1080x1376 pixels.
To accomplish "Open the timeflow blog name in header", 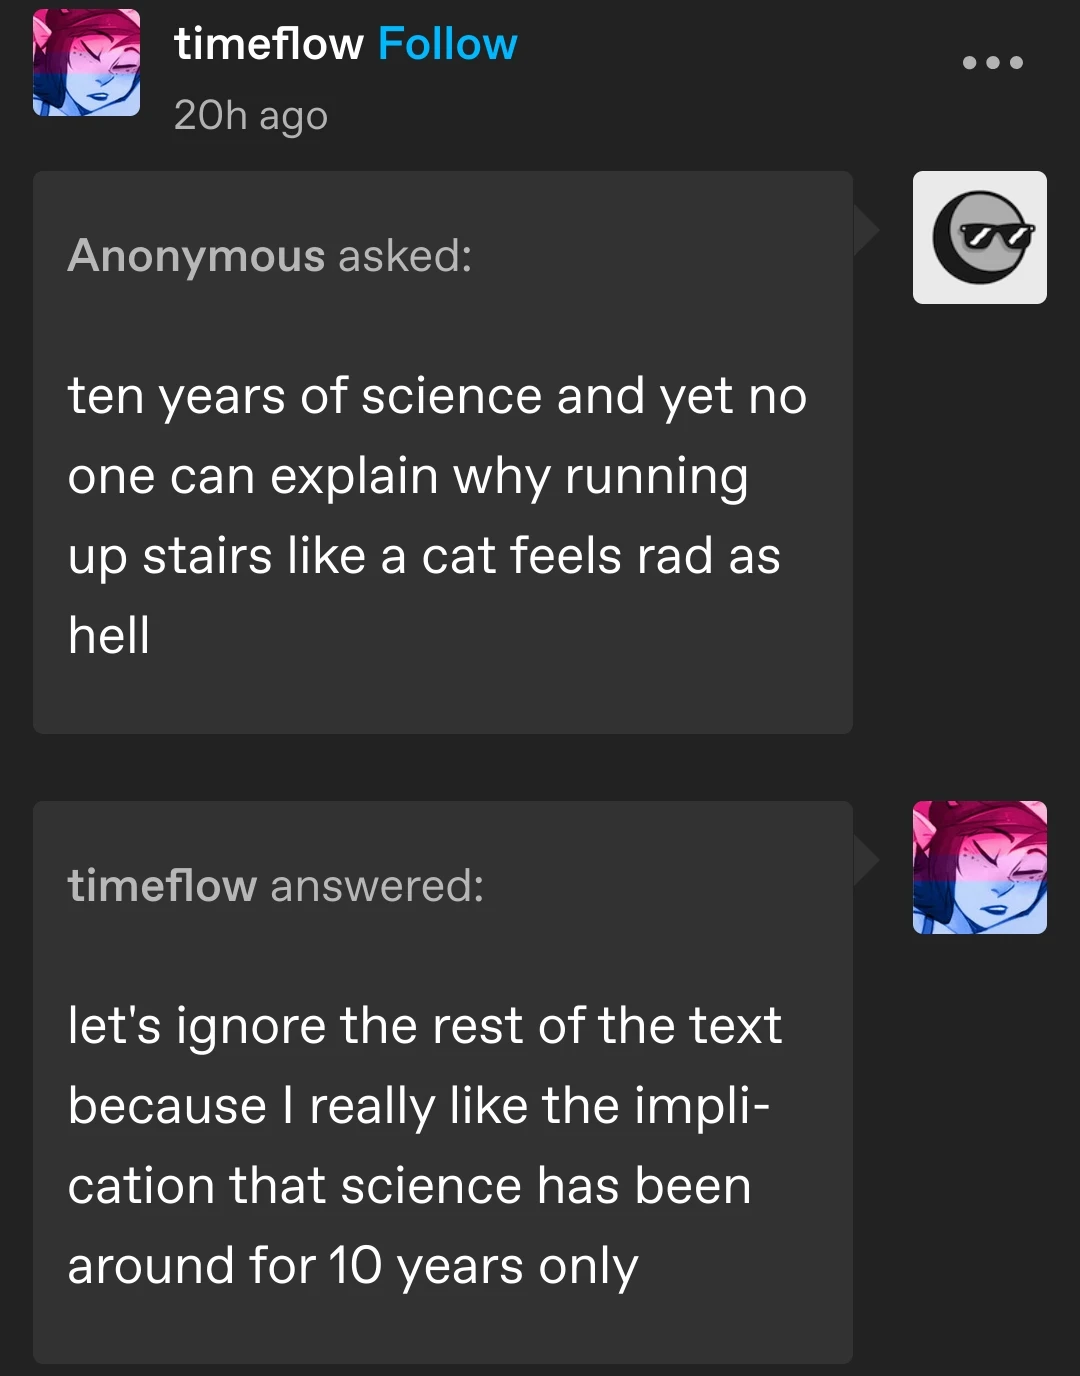I will tap(268, 45).
